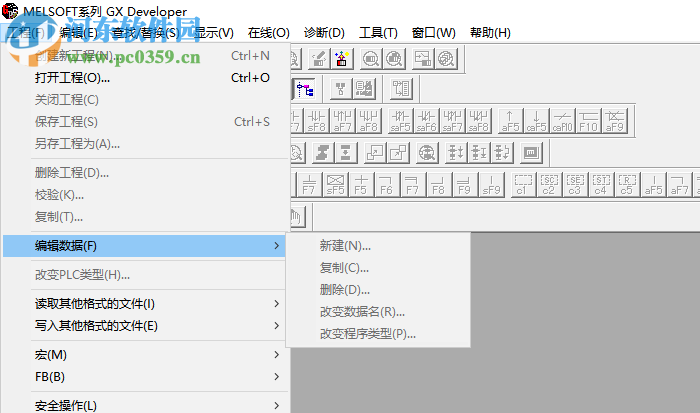Click the F6 branch toolbar button
Image resolution: width=700 pixels, height=413 pixels.
click(386, 184)
